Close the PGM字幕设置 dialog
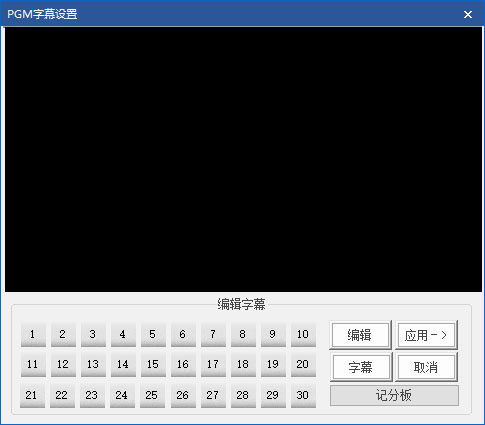The height and width of the screenshot is (425, 485). (x=468, y=14)
